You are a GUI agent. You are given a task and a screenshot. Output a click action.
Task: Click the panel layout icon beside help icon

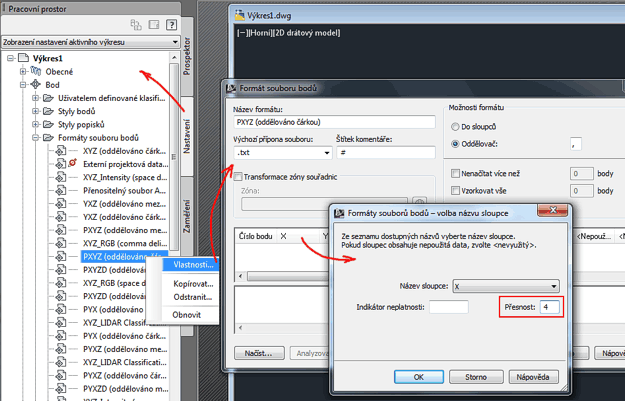coord(152,24)
